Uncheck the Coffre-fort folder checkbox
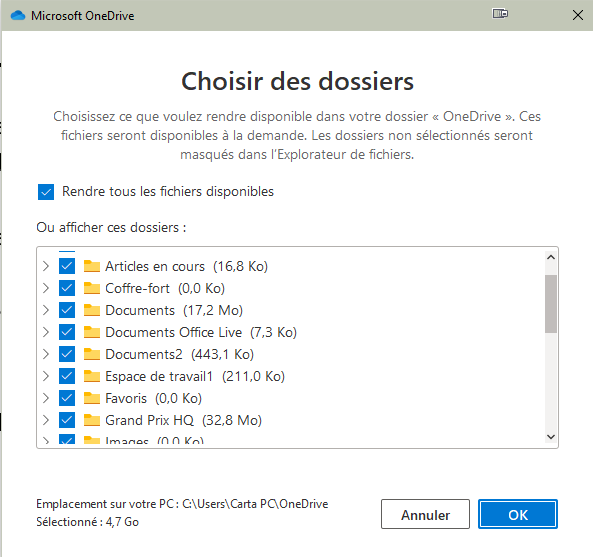 (x=67, y=288)
